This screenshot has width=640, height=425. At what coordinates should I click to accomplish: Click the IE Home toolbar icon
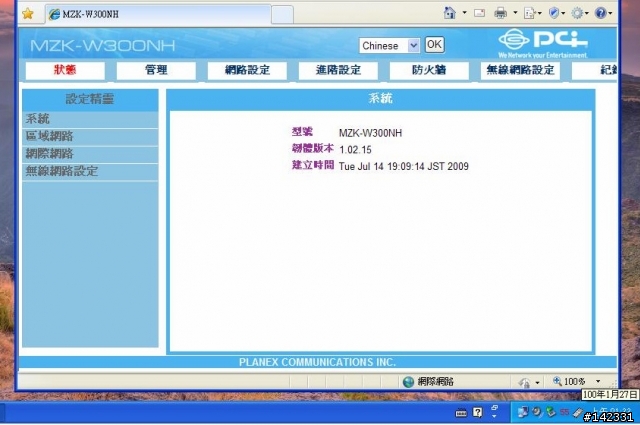pyautogui.click(x=449, y=13)
